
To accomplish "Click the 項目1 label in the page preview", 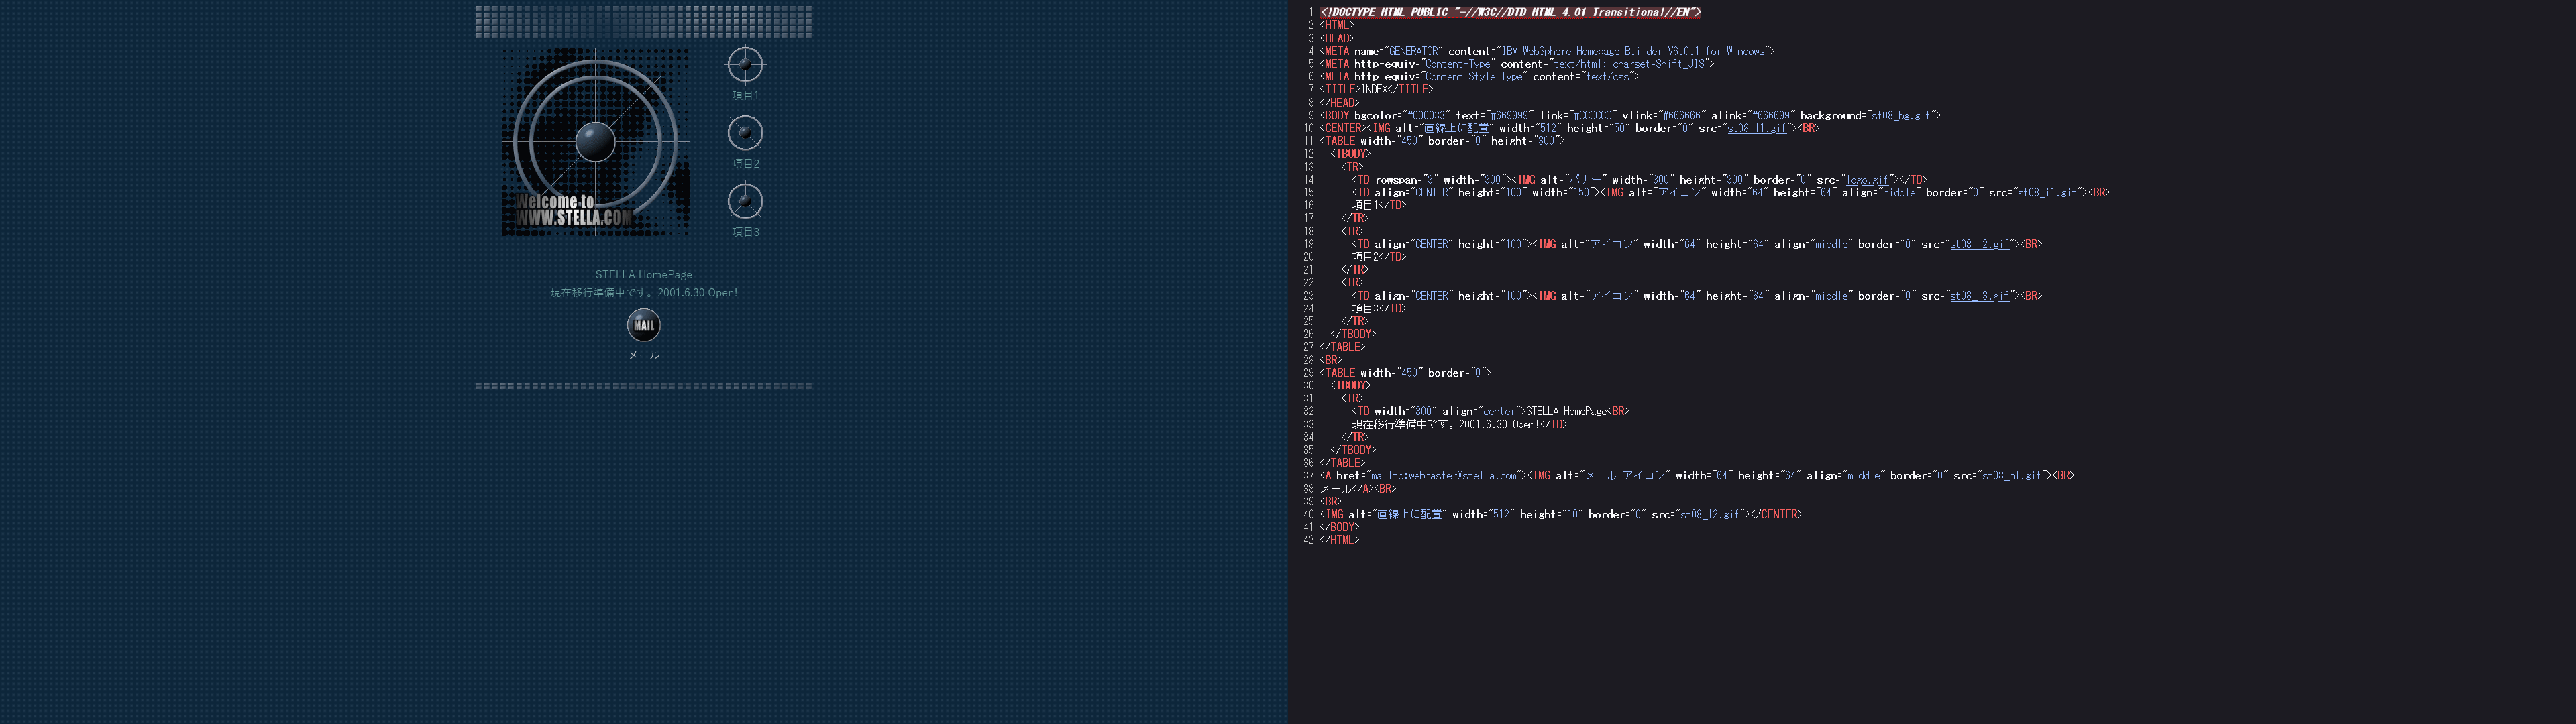I will click(746, 95).
